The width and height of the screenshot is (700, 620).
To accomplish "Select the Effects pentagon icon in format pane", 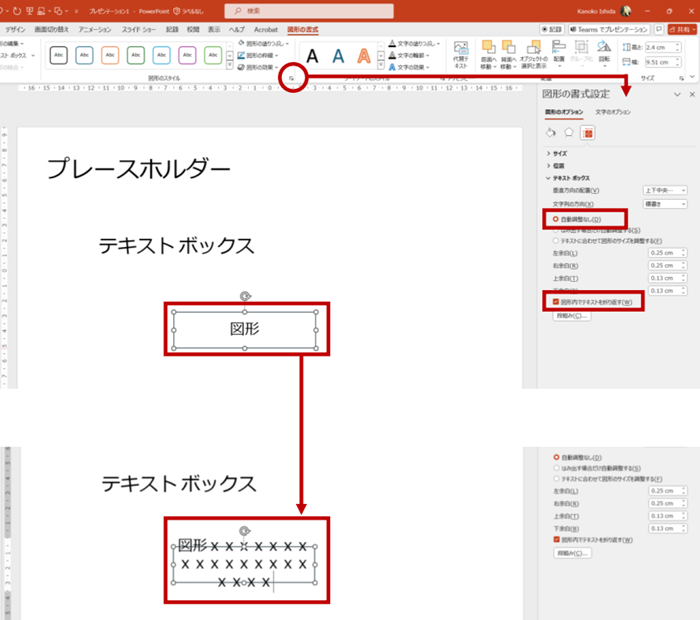I will click(x=568, y=131).
